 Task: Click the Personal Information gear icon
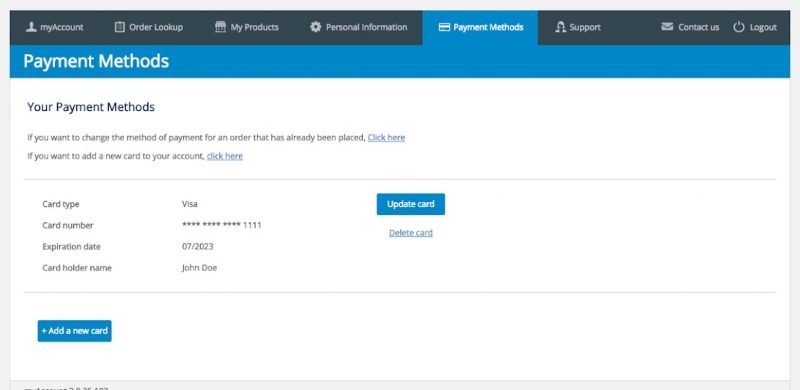pyautogui.click(x=316, y=27)
